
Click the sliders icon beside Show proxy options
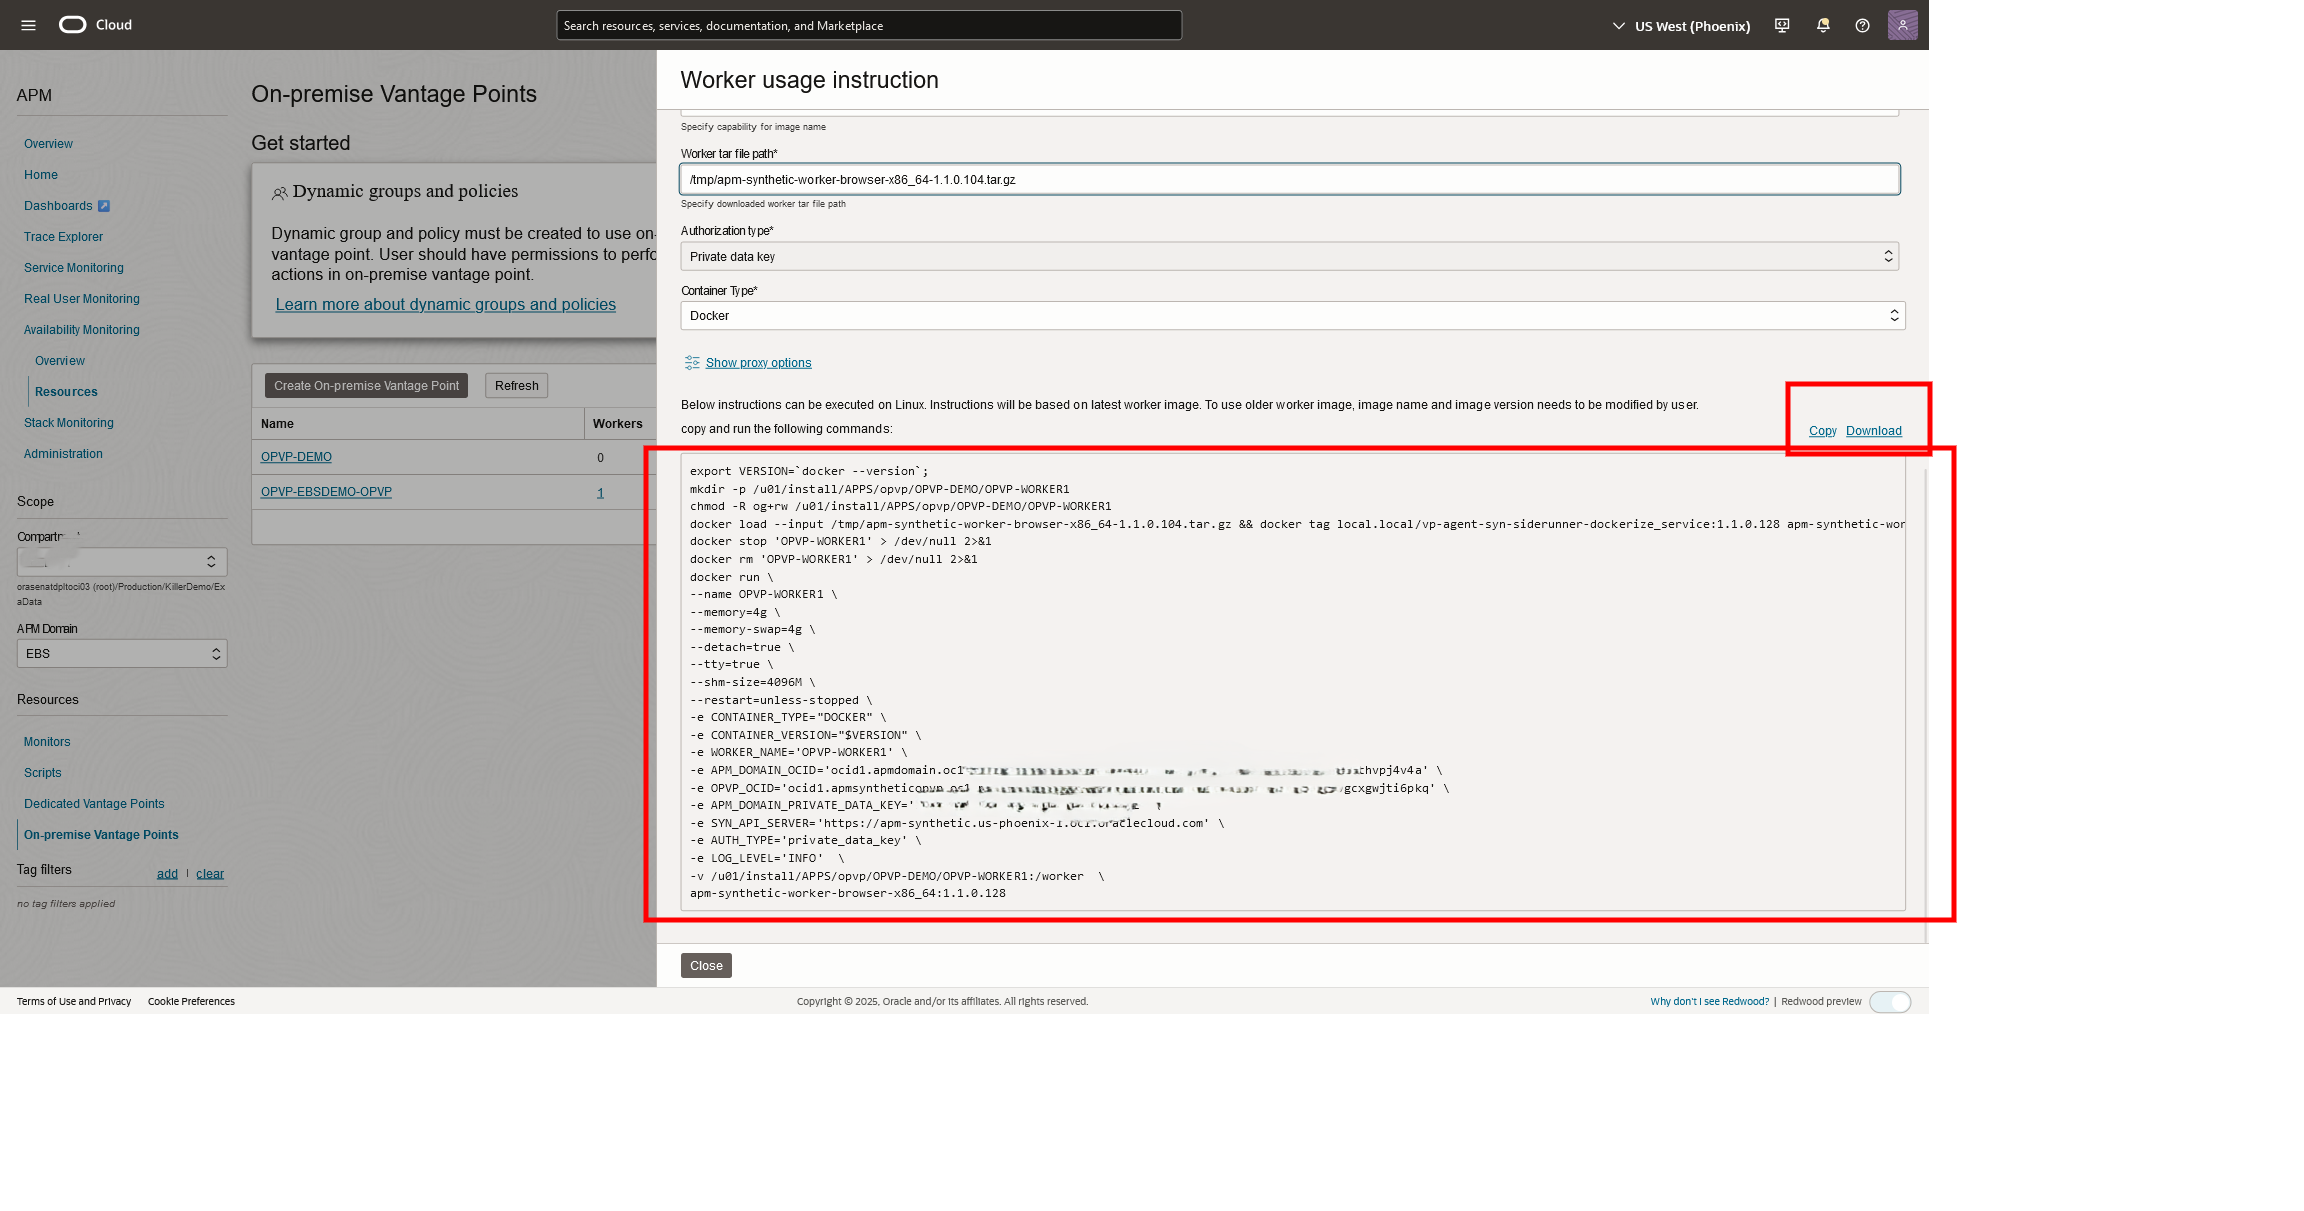click(690, 363)
